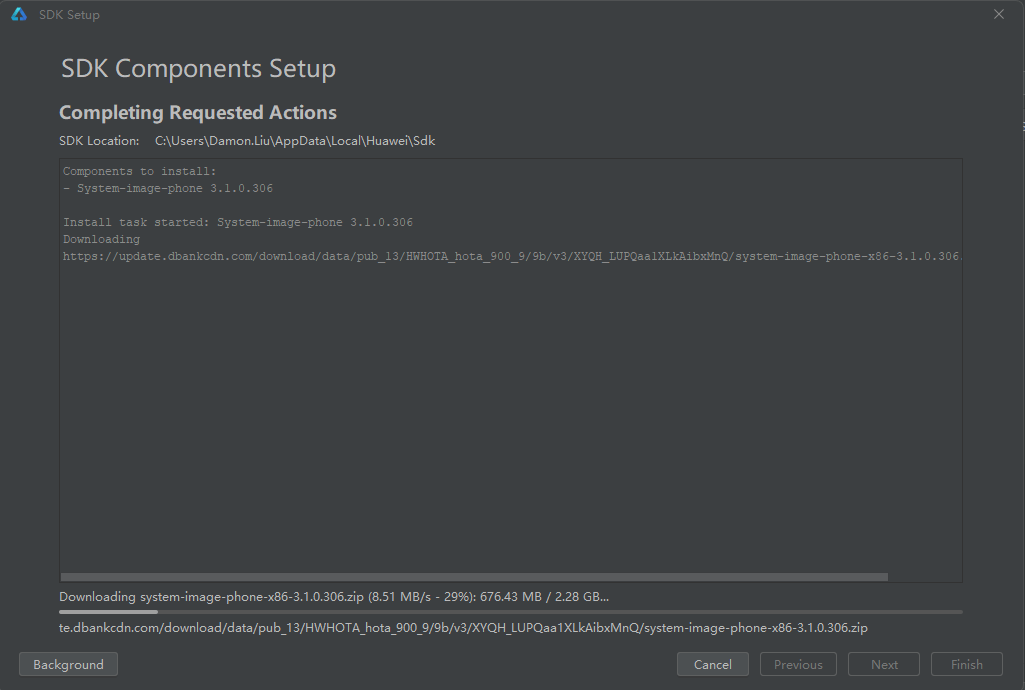The image size is (1025, 690).
Task: Click the URL text below progress bar
Action: (x=463, y=628)
